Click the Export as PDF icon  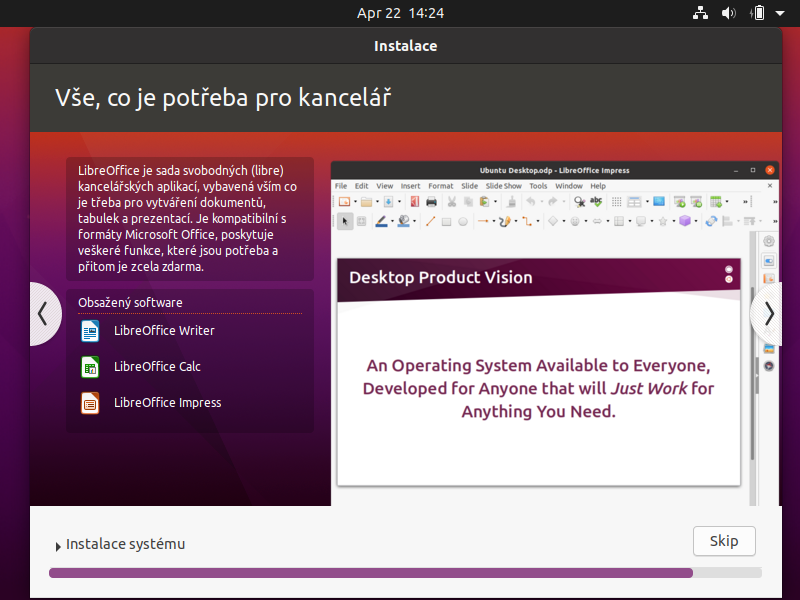[x=415, y=202]
